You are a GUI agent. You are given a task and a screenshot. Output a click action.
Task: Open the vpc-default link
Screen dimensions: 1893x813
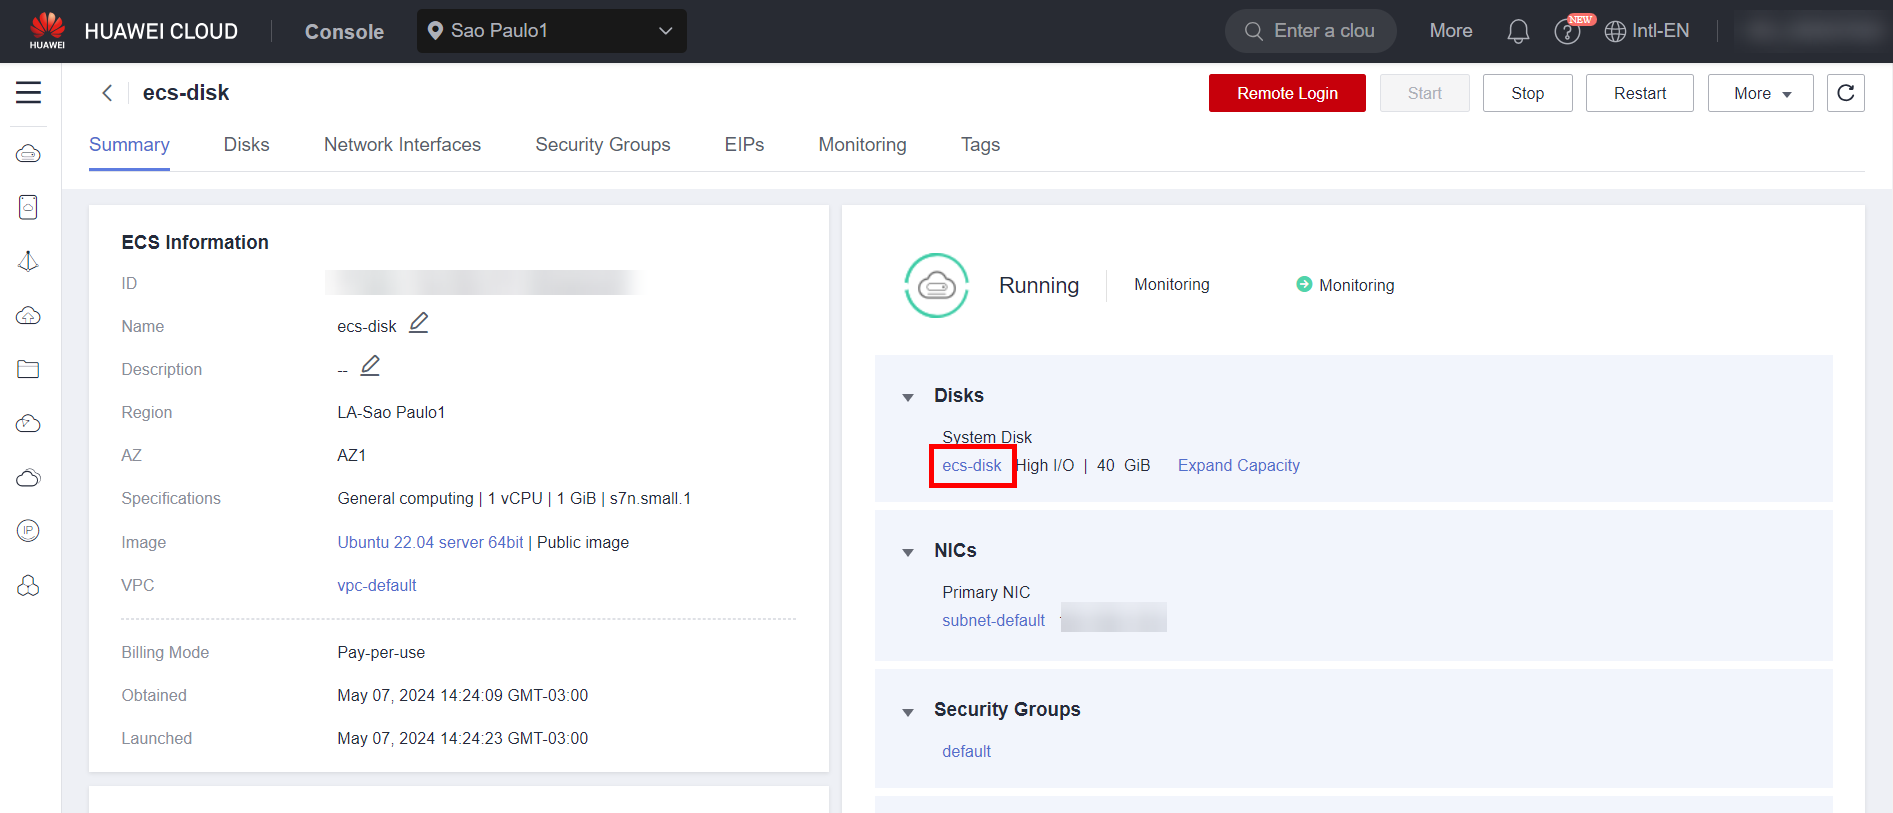pyautogui.click(x=376, y=585)
